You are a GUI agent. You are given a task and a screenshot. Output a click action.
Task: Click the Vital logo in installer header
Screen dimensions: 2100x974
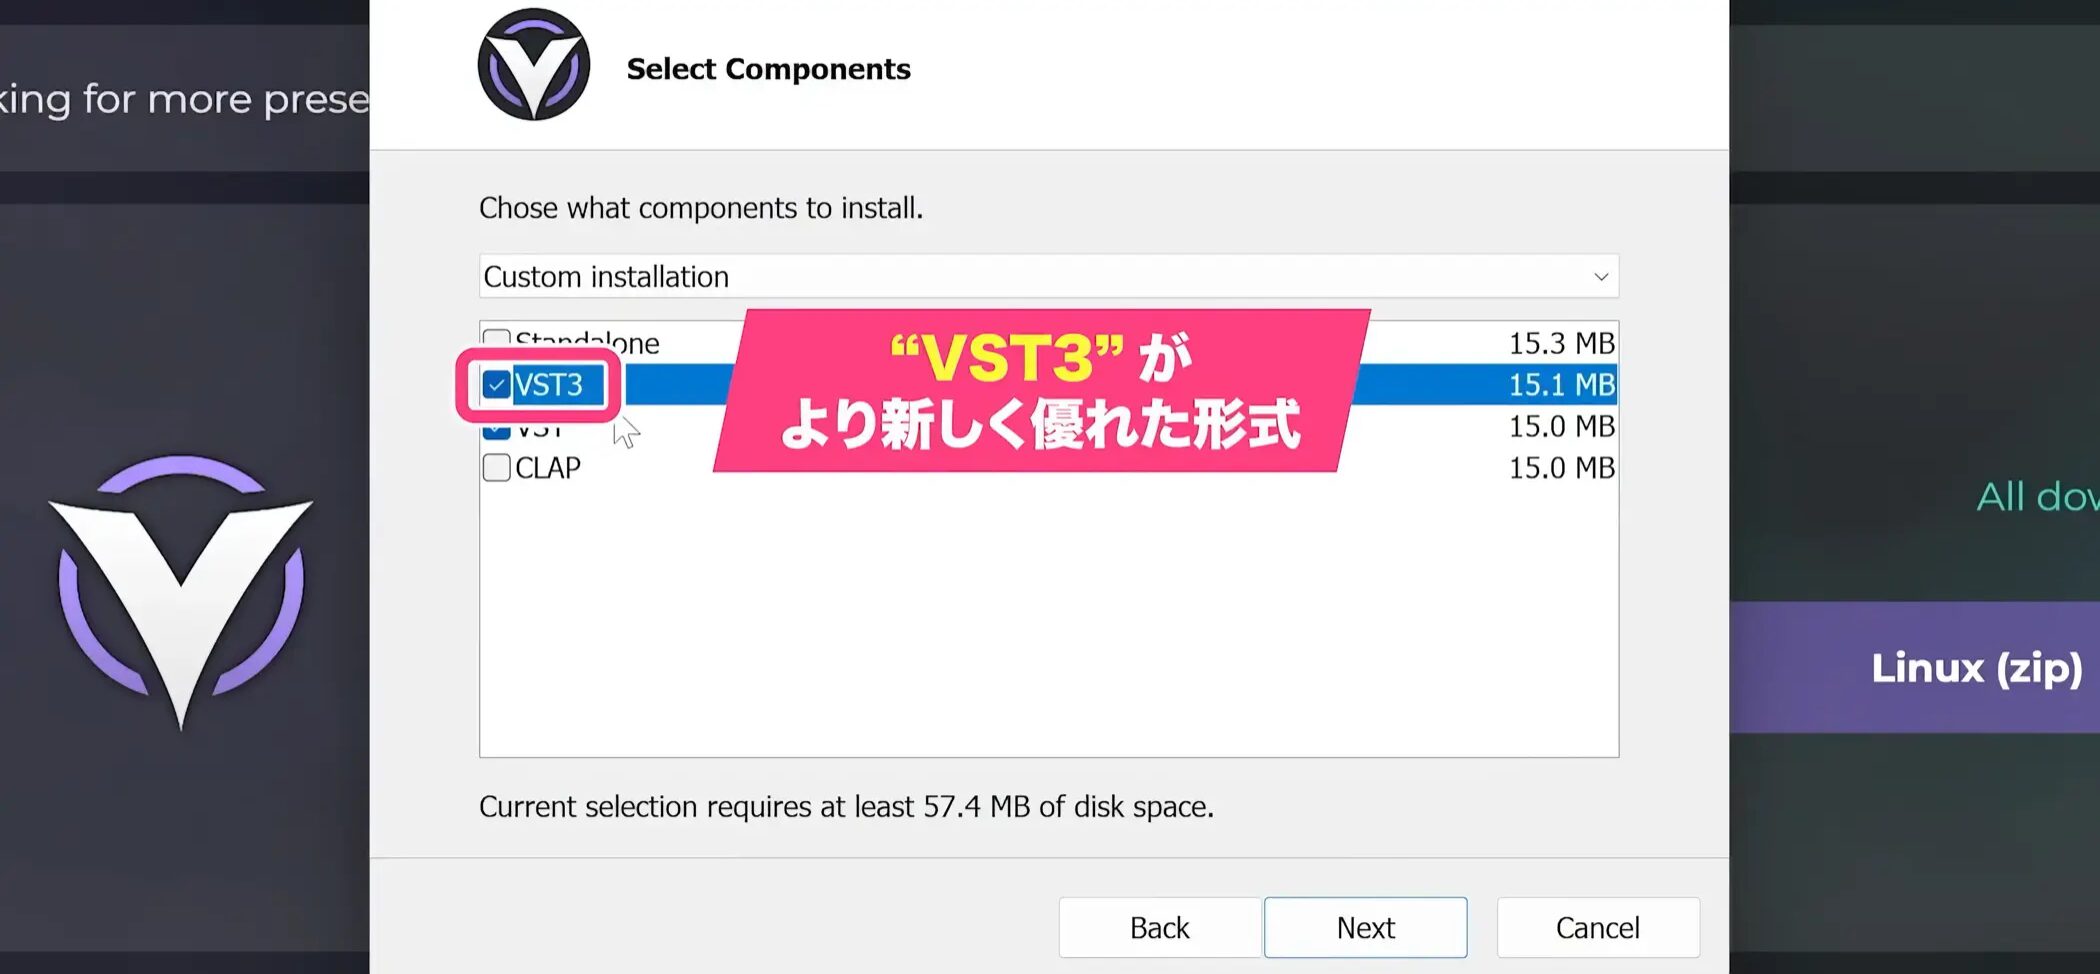534,66
